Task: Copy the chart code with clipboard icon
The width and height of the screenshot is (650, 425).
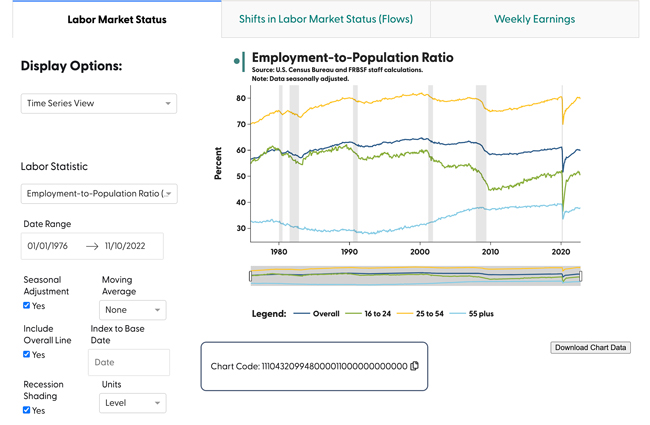Action: tap(414, 366)
